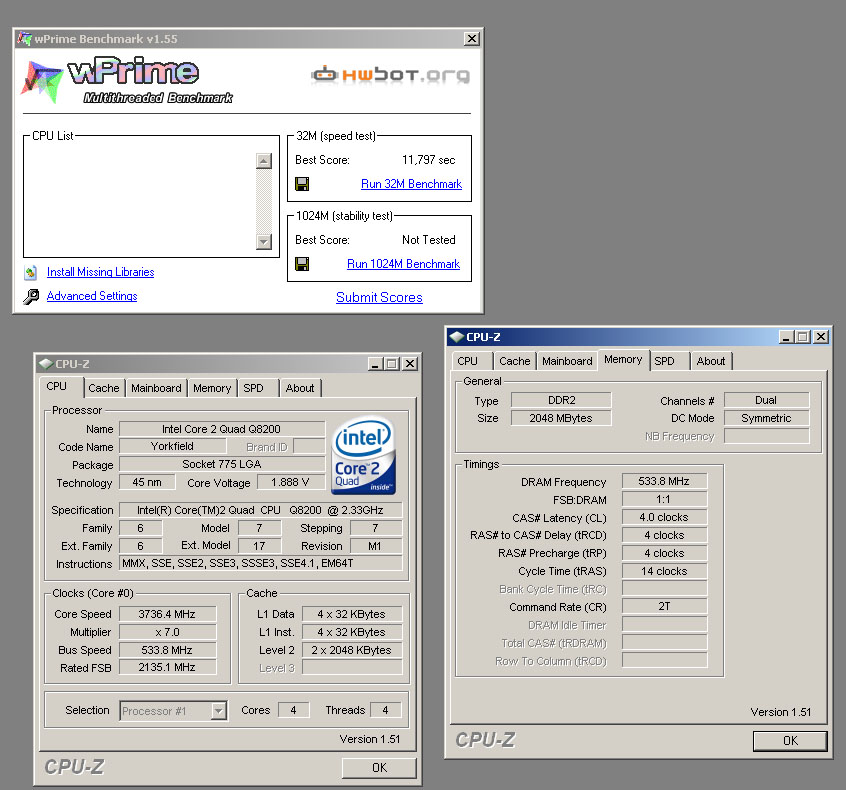The image size is (846, 790).
Task: Click the Intel Core 2 Quad badge
Action: (364, 455)
